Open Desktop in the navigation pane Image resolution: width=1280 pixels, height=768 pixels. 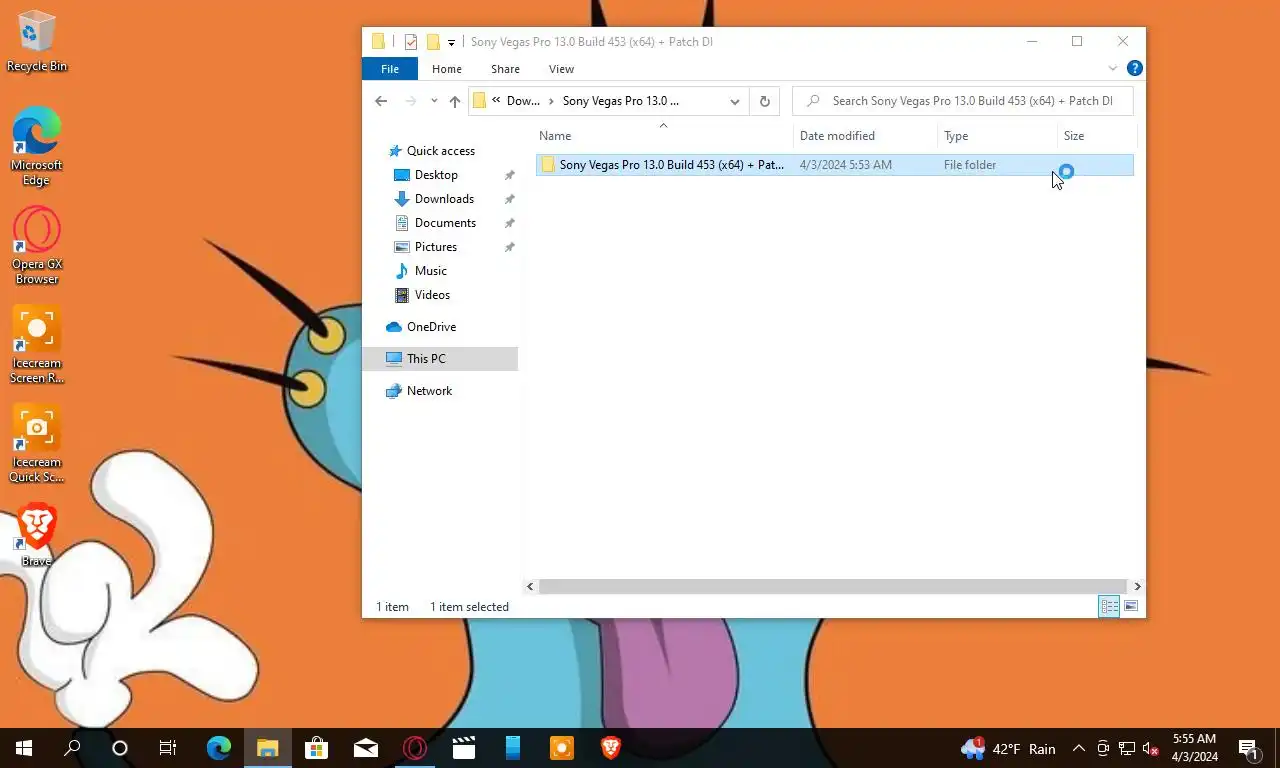436,175
